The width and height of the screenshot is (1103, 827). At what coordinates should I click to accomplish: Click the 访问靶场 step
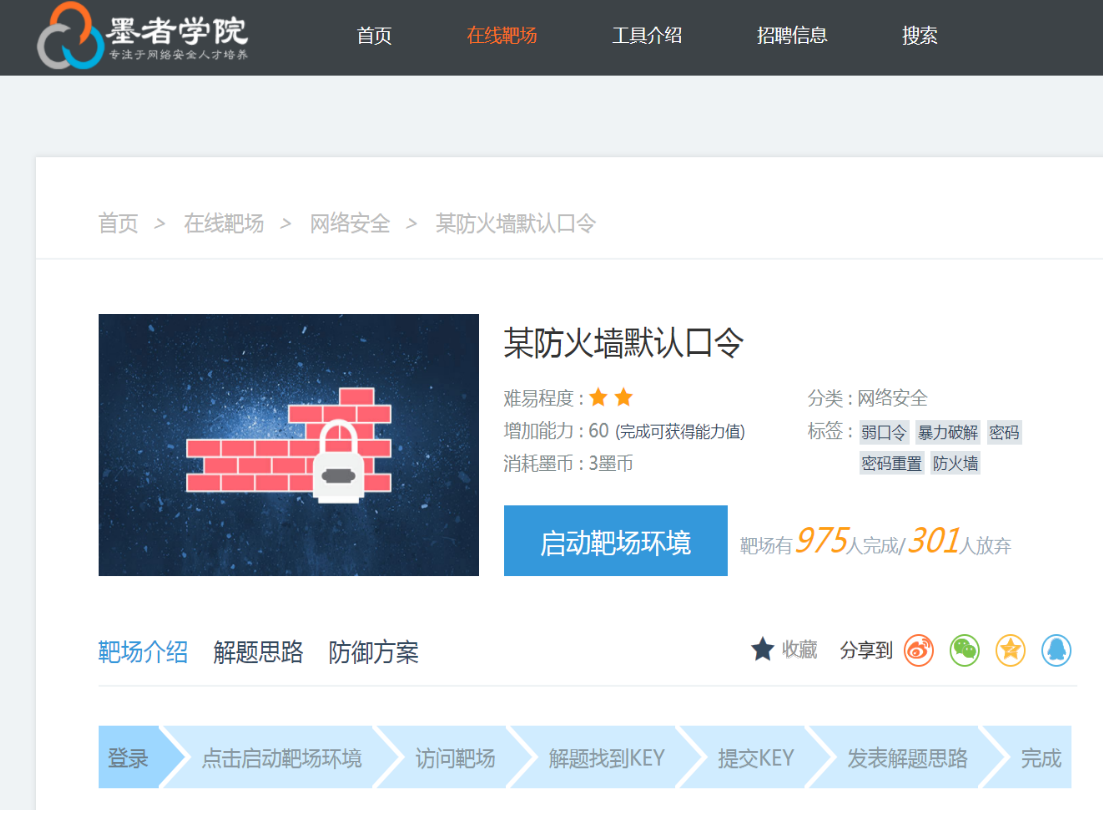[455, 757]
